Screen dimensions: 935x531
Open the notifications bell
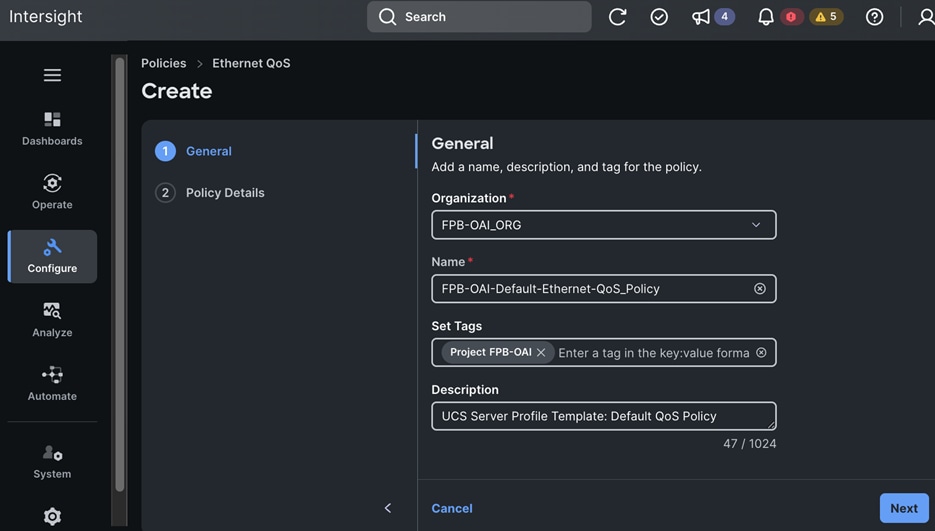[766, 17]
